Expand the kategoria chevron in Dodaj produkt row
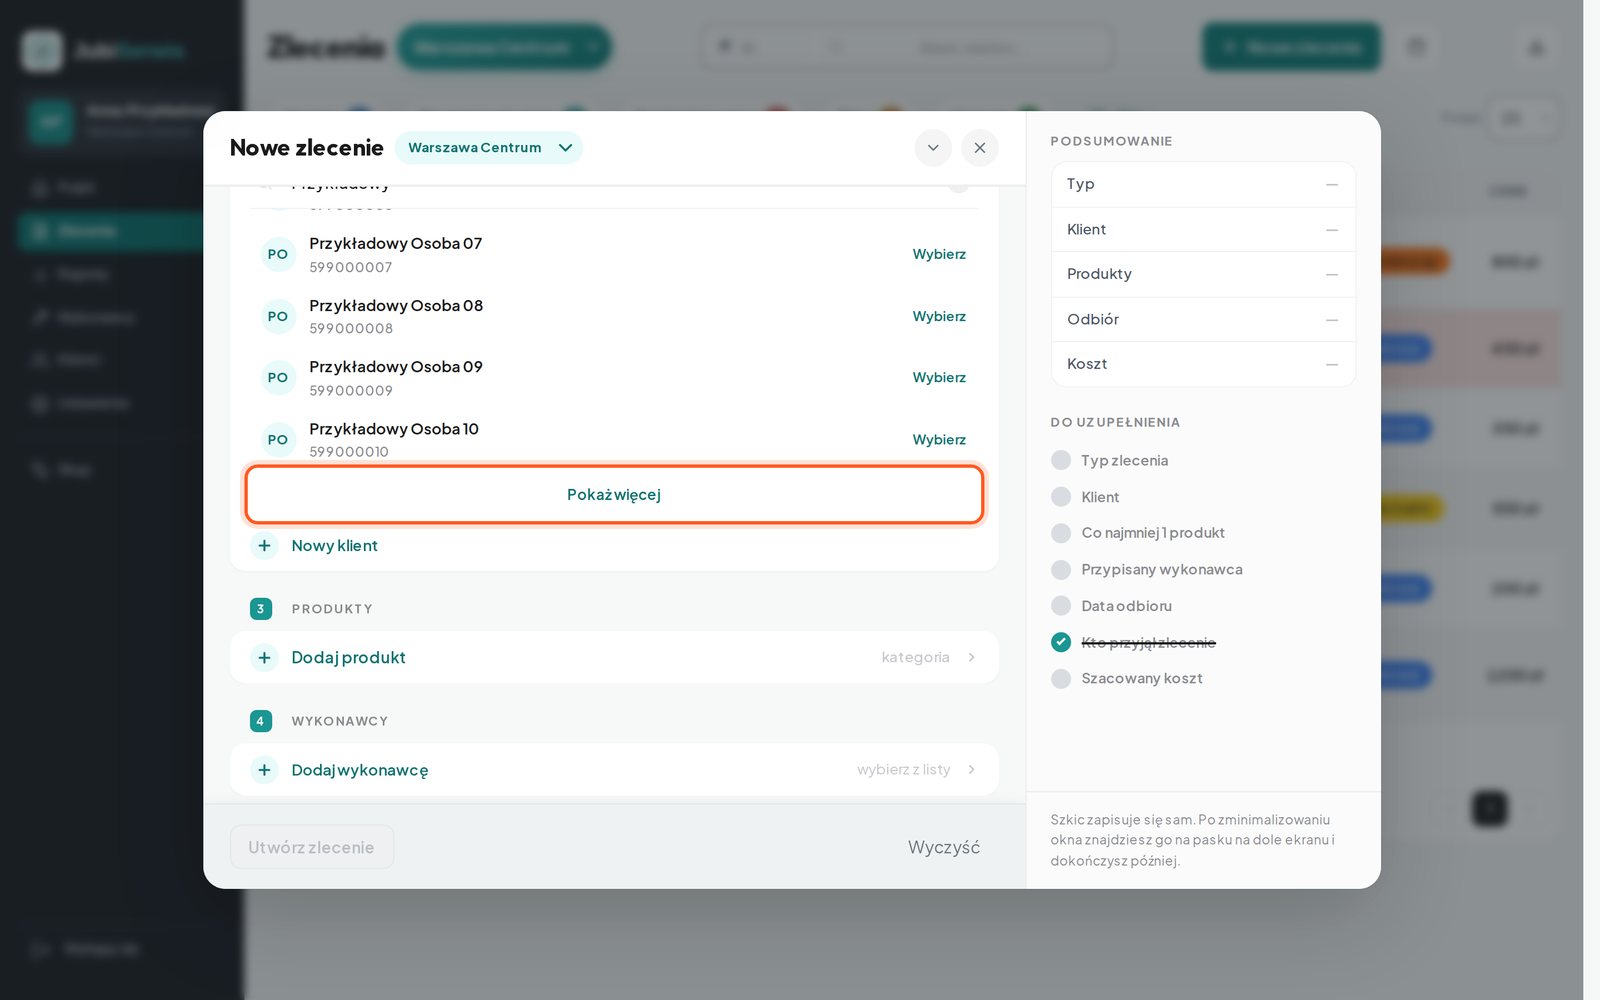1600x1000 pixels. tap(971, 657)
